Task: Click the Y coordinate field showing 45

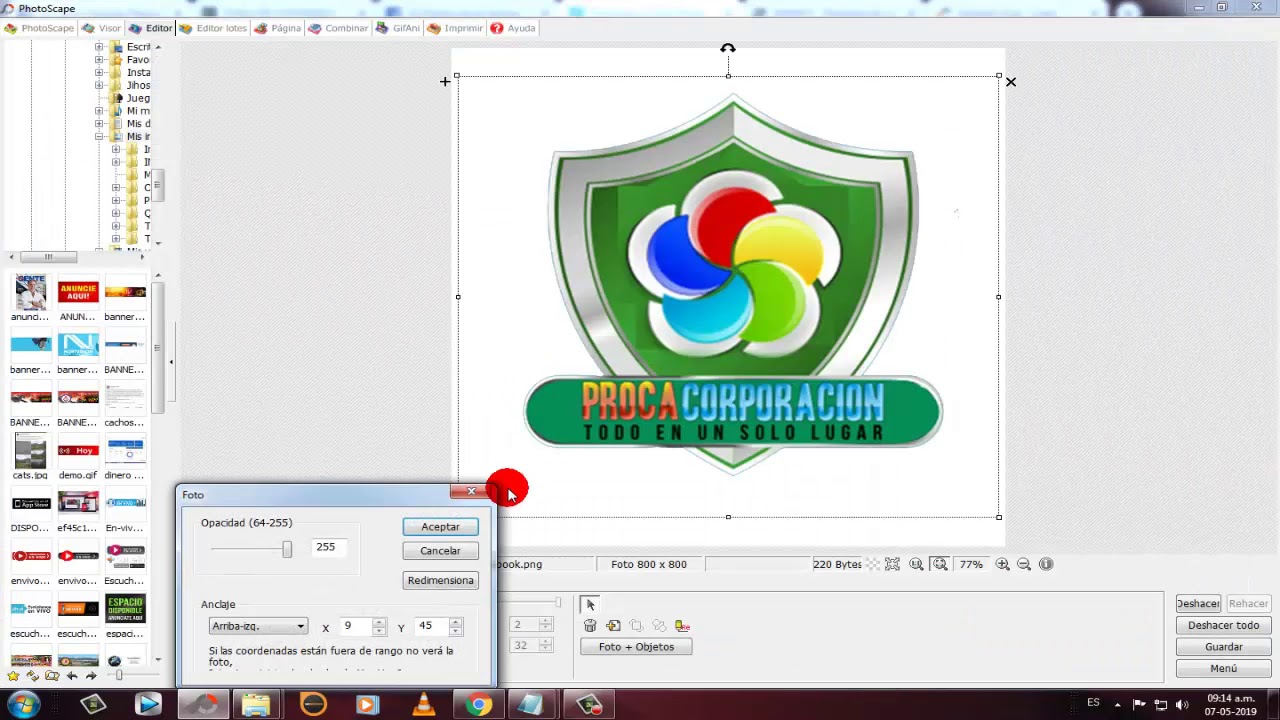Action: click(x=430, y=626)
